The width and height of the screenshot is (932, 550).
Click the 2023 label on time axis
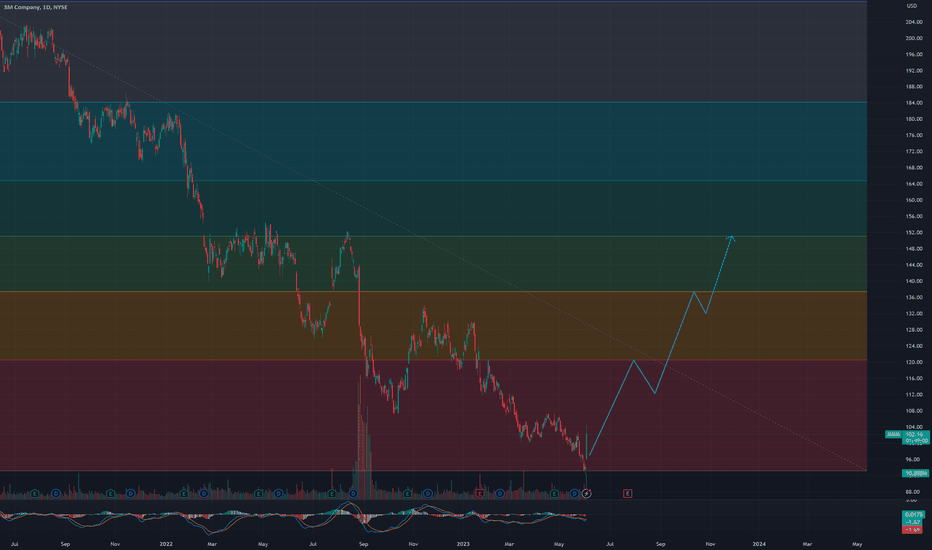(x=463, y=543)
